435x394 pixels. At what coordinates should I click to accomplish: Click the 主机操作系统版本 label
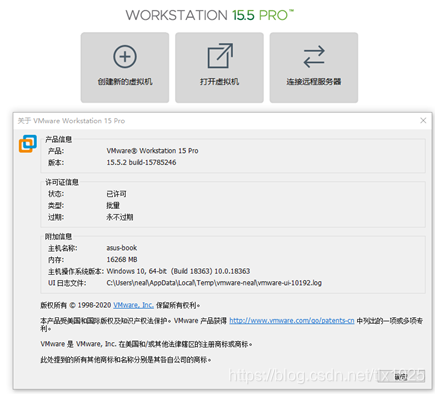pos(76,271)
